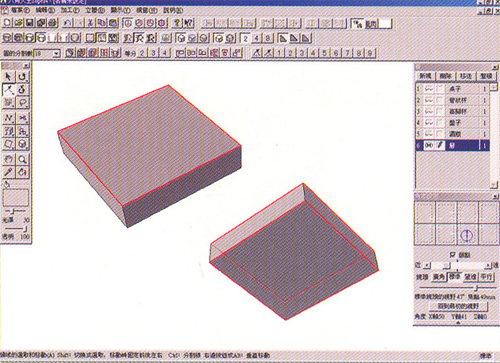Select the rotate tool in toolbox
Screen dimensions: 500x363
pyautogui.click(x=22, y=77)
